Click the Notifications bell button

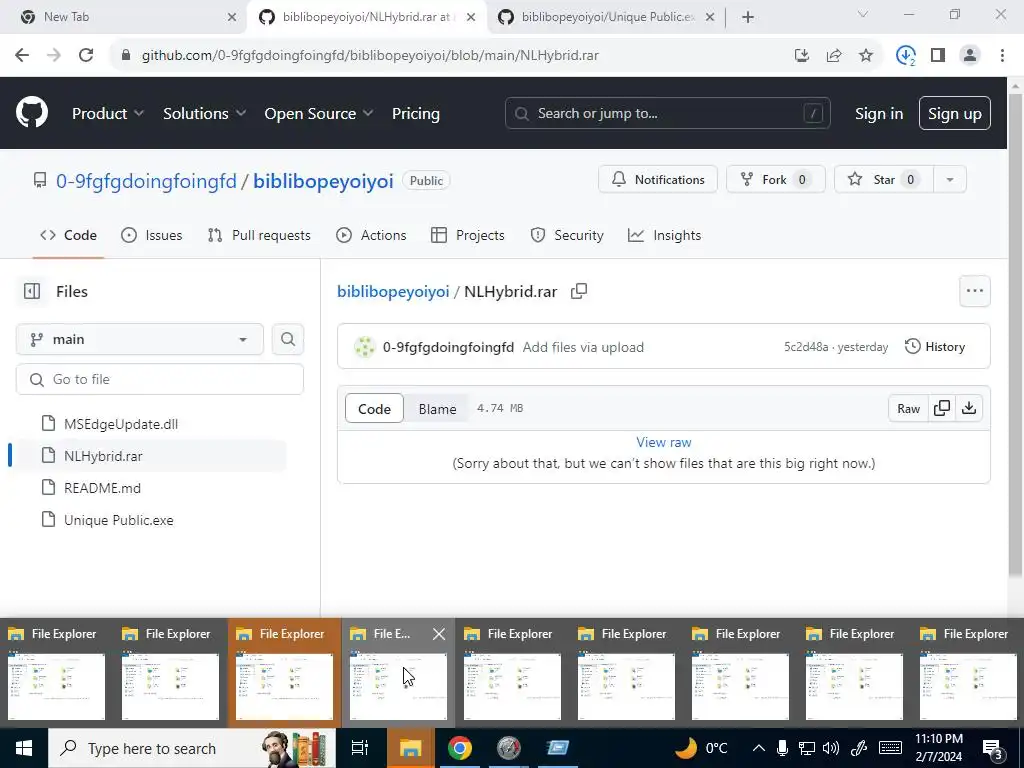coord(658,180)
